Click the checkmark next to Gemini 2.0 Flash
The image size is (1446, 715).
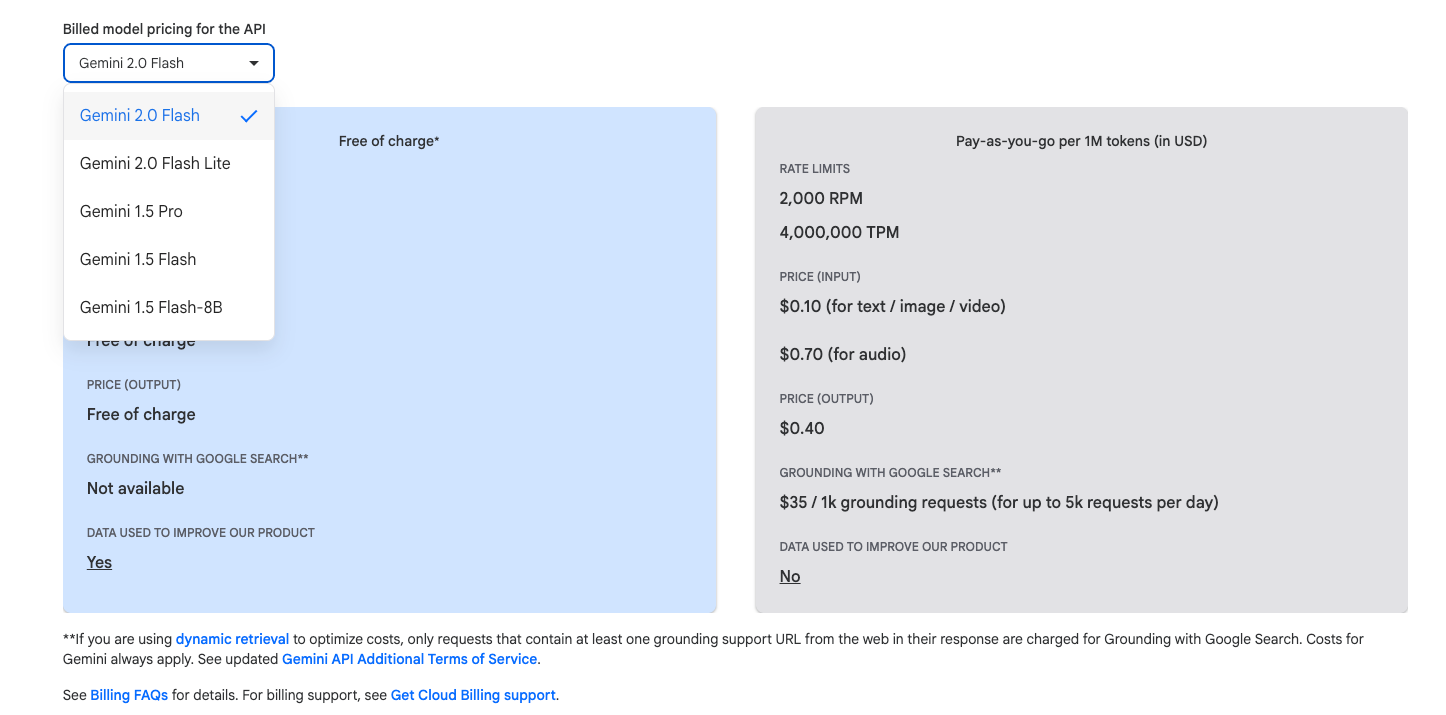pos(249,116)
